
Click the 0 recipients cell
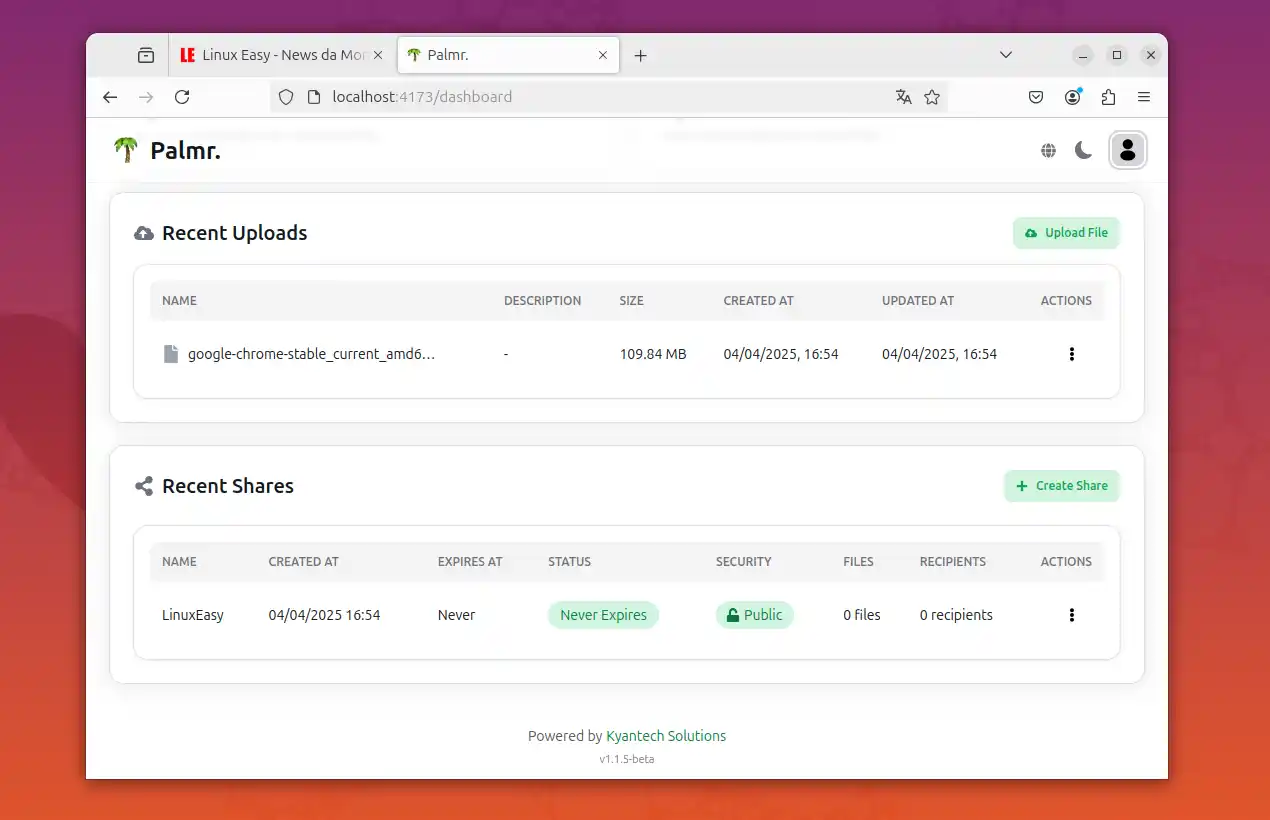956,615
